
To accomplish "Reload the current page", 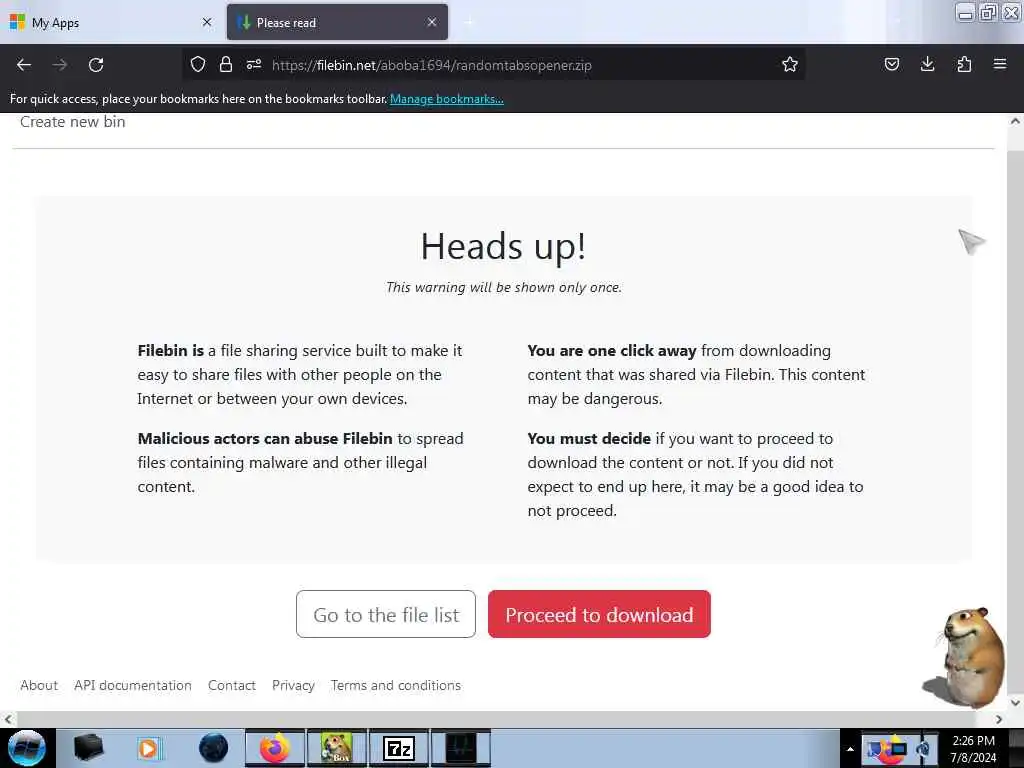I will tap(96, 65).
